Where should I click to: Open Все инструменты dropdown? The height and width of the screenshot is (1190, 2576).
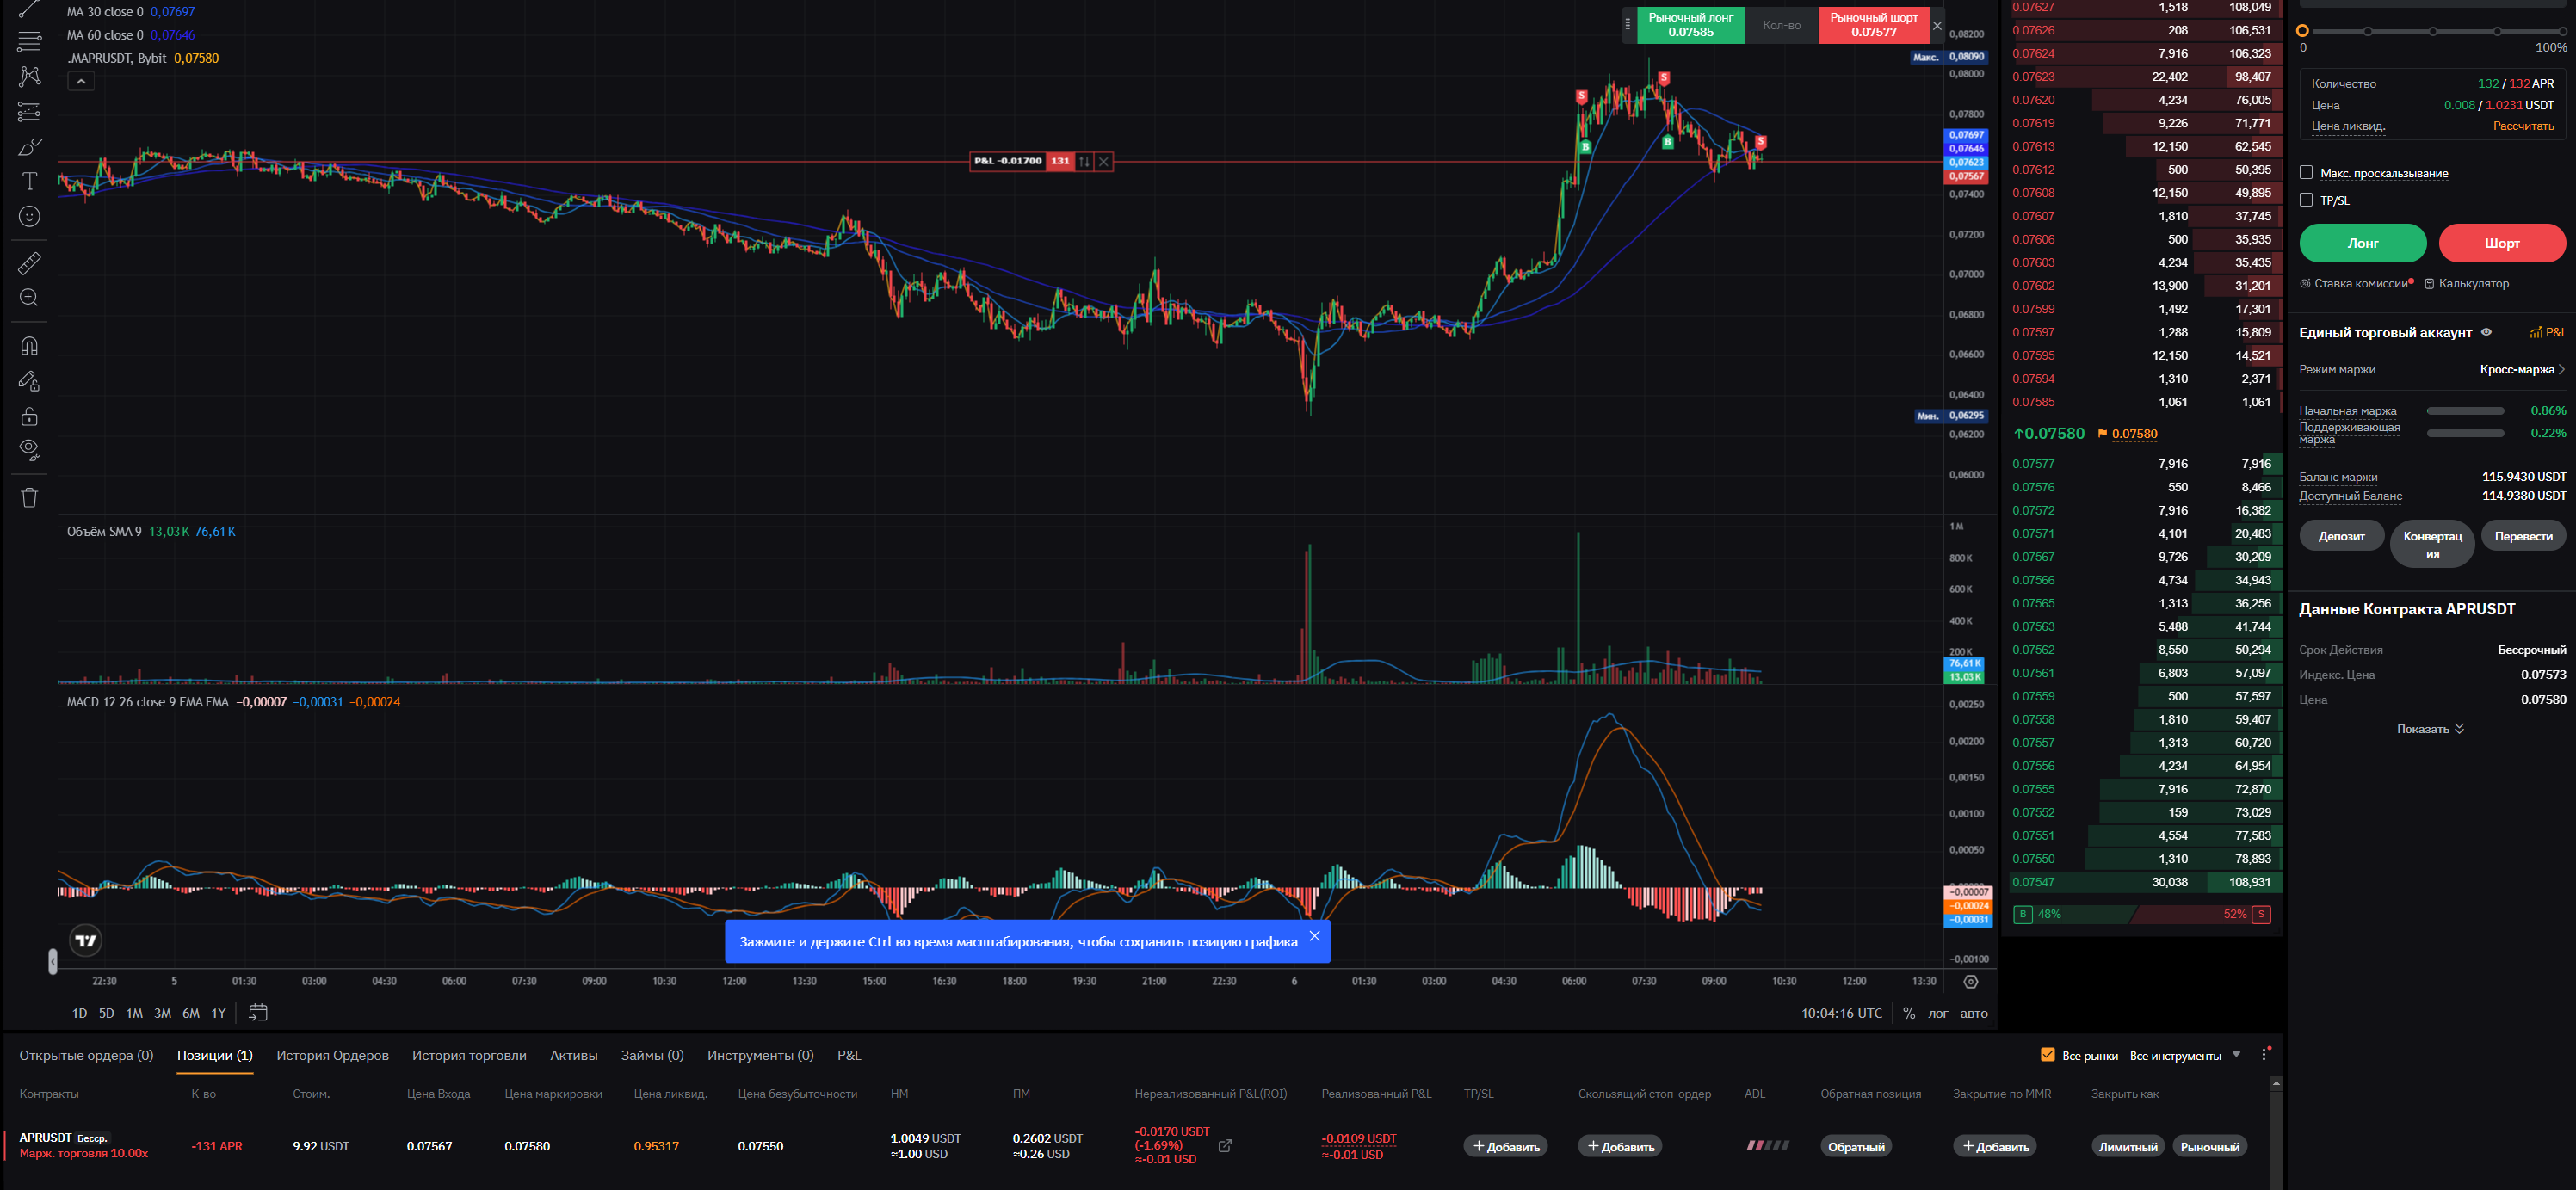click(x=2184, y=1056)
